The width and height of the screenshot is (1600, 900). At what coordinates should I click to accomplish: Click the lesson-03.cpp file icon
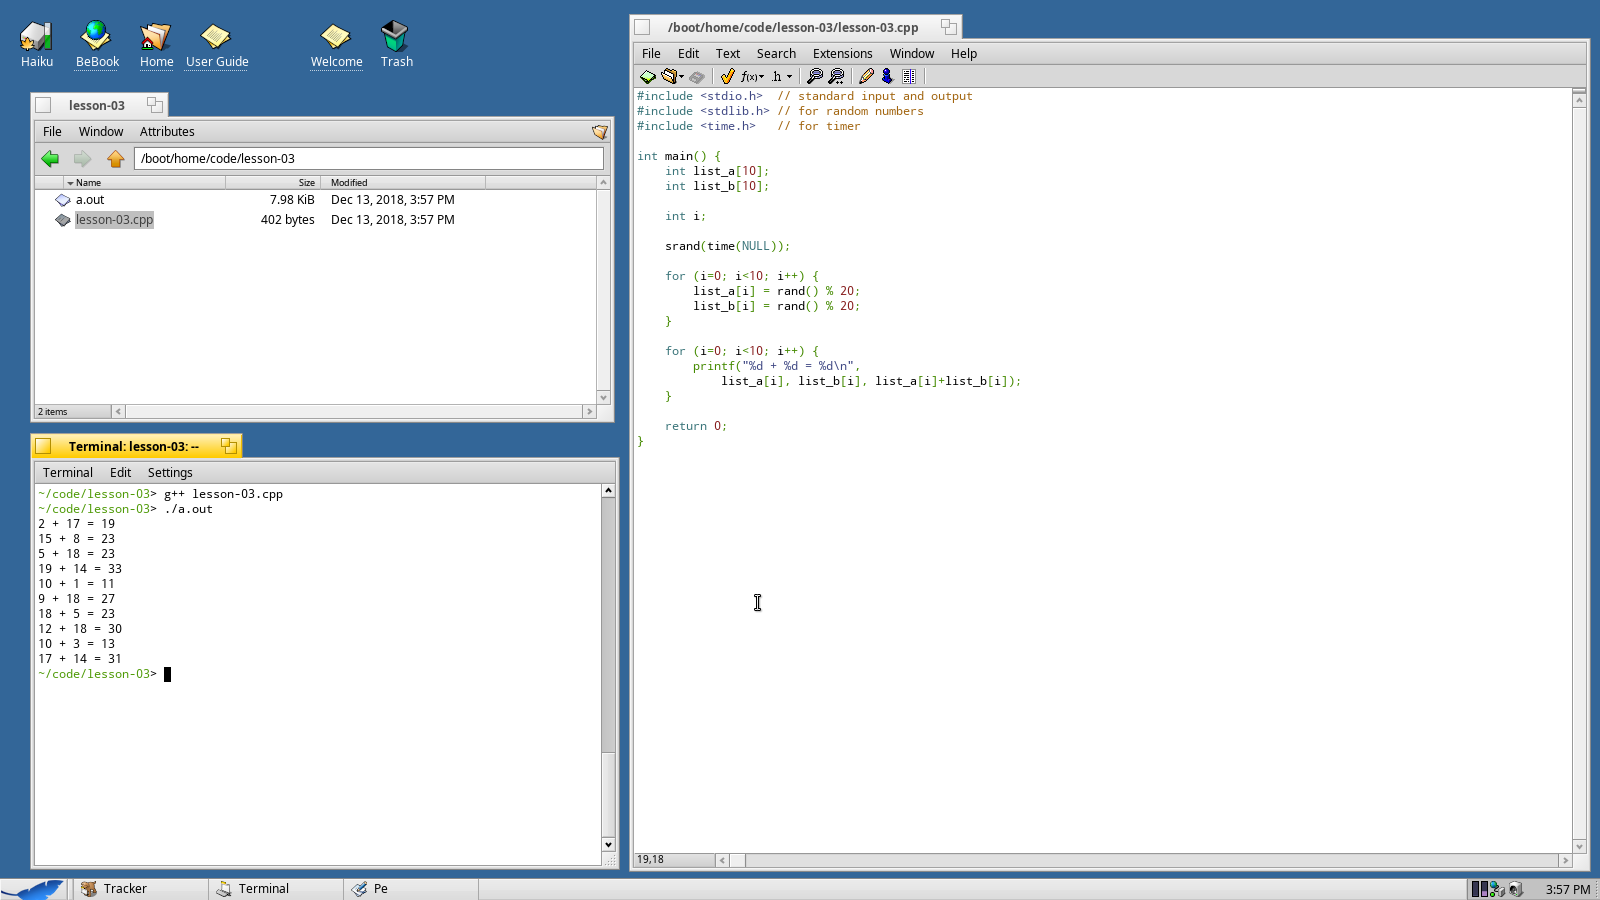coord(63,220)
